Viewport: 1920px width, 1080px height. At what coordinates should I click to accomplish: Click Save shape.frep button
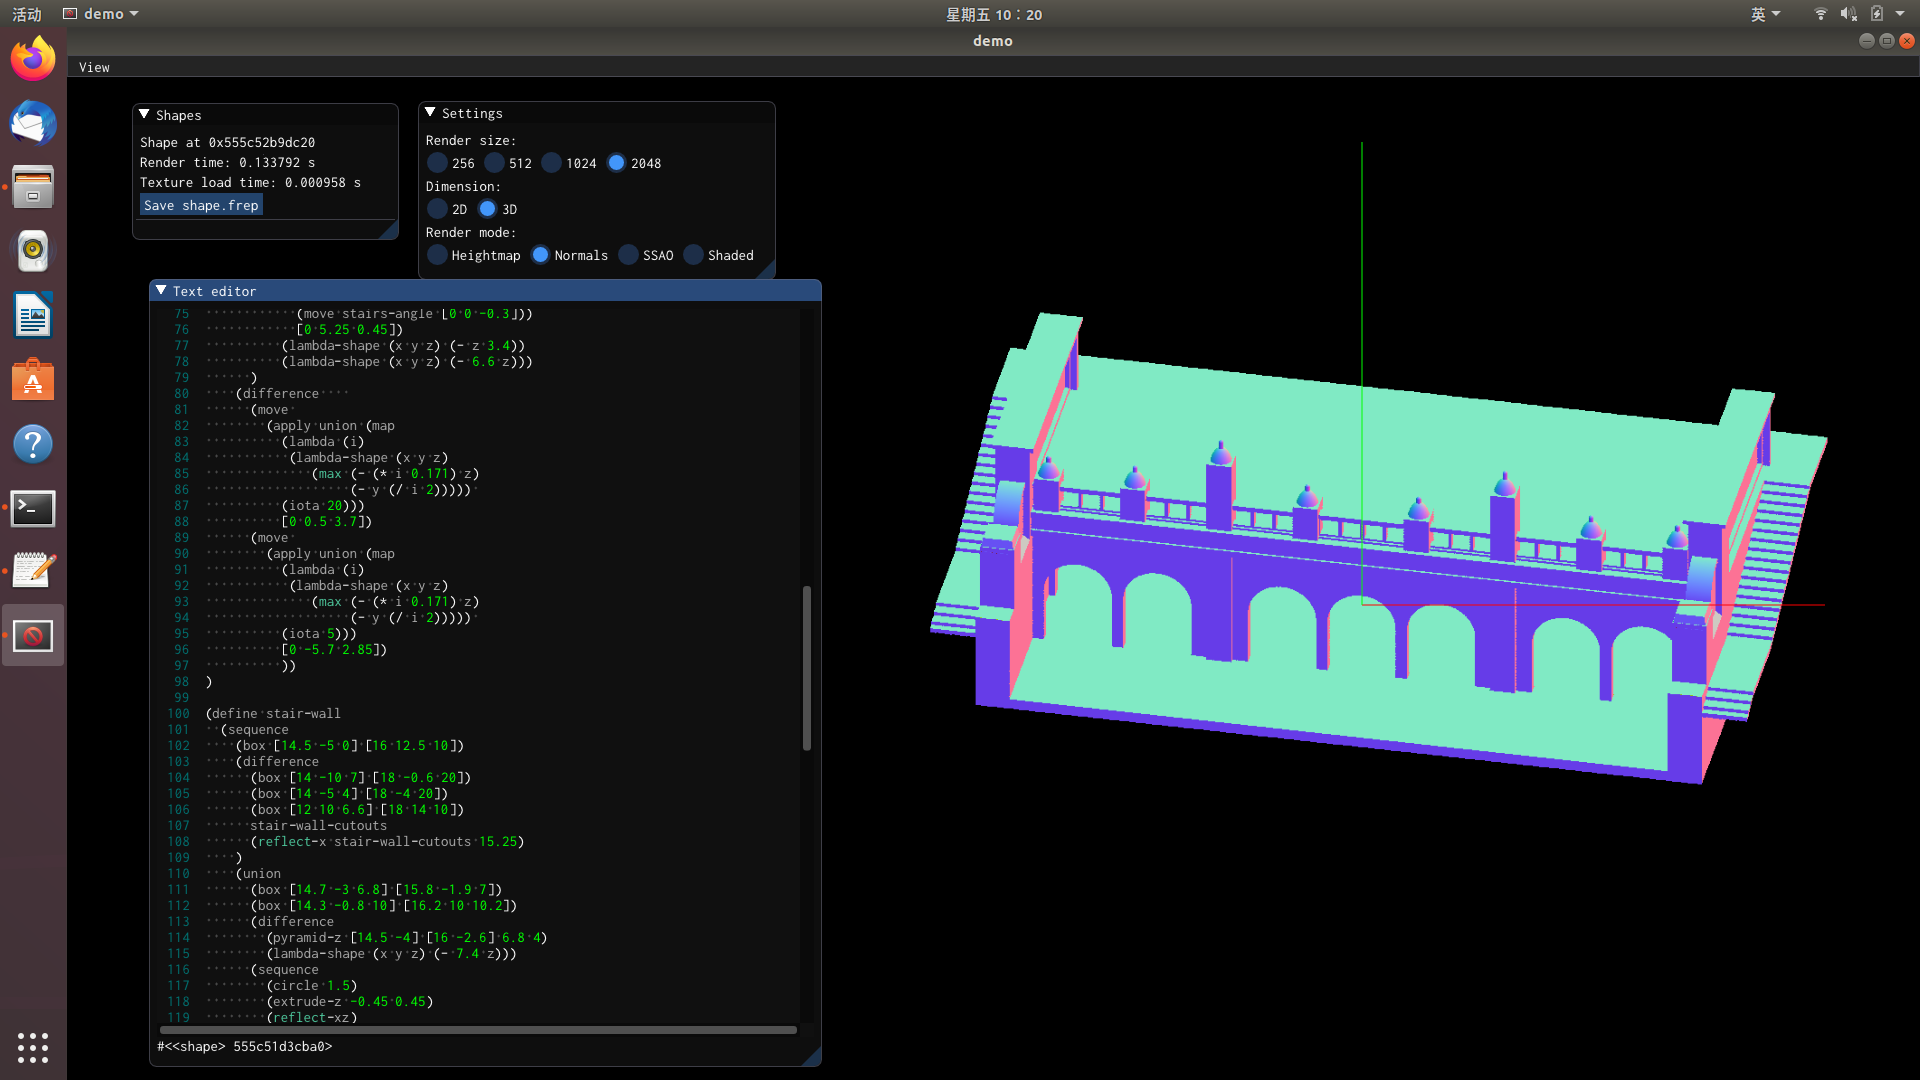click(201, 205)
